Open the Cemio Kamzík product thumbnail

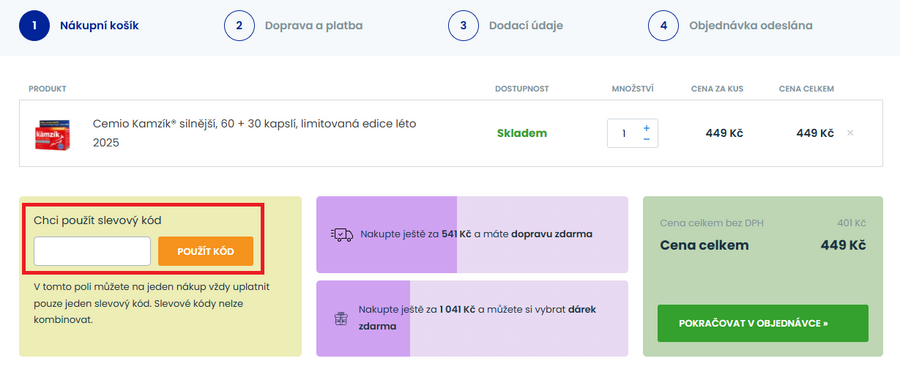click(x=52, y=135)
